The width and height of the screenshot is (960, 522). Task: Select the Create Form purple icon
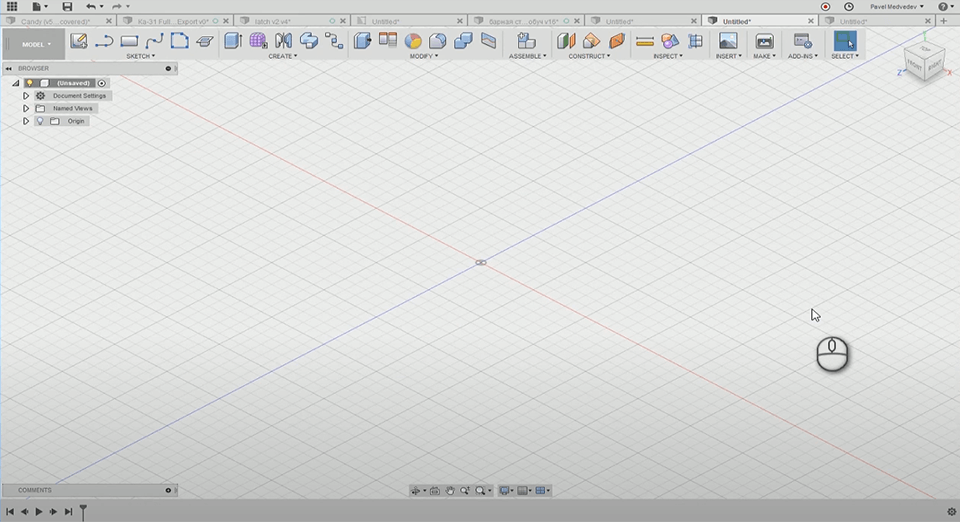click(258, 41)
